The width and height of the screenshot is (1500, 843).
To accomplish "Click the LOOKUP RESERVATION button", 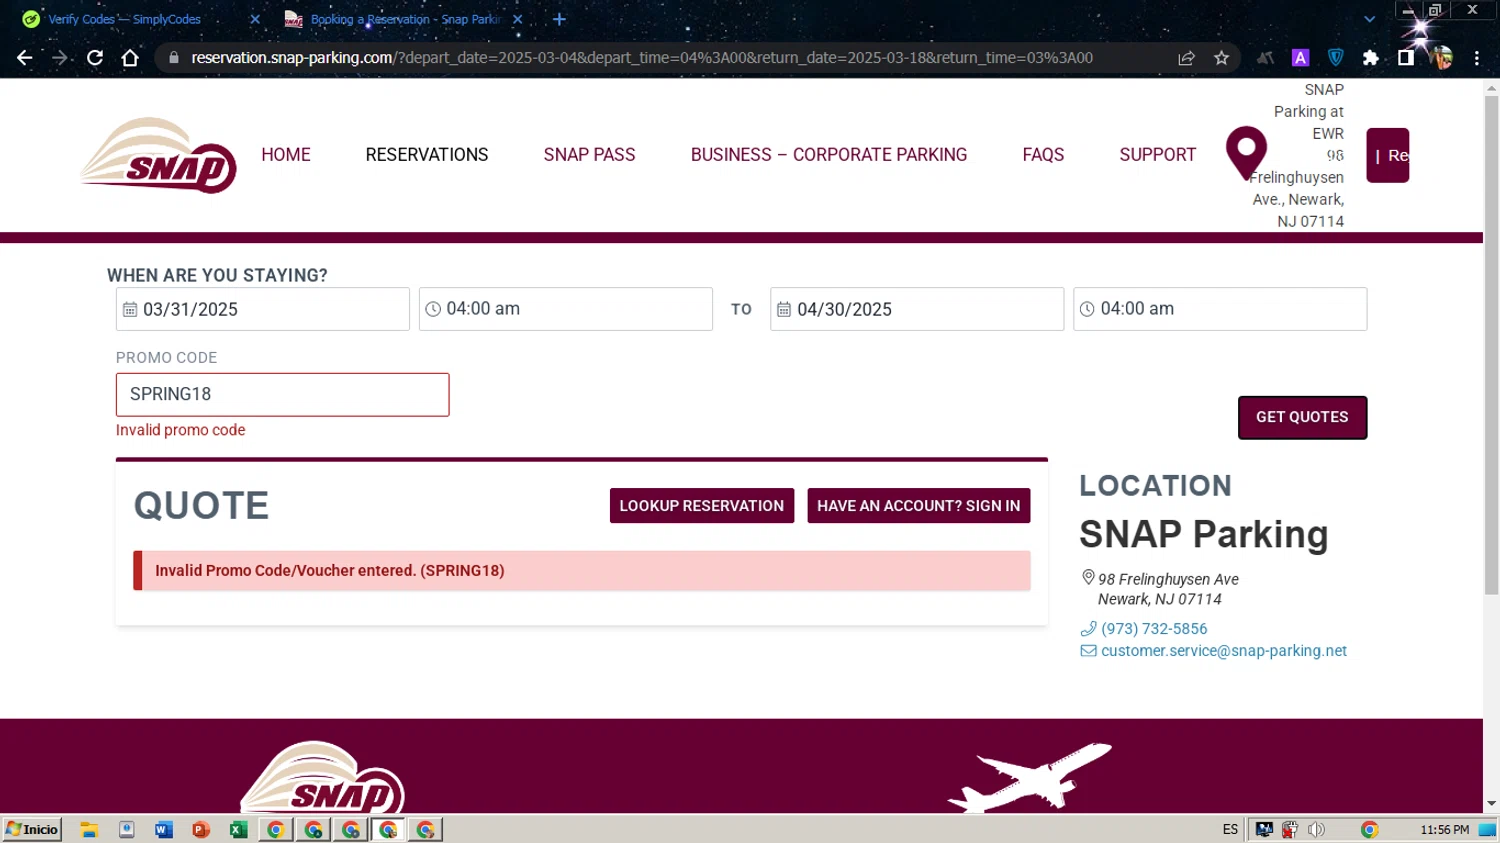I will click(x=702, y=506).
